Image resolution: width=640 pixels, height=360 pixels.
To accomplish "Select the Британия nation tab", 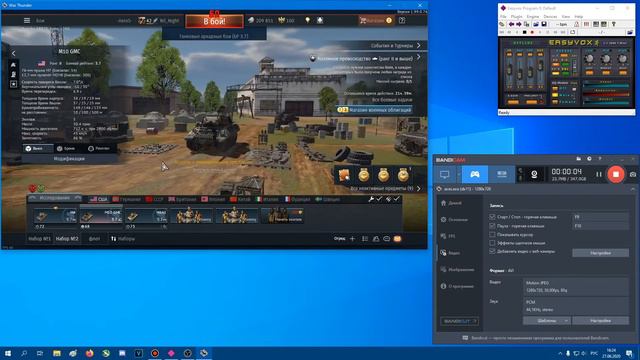I will (182, 199).
